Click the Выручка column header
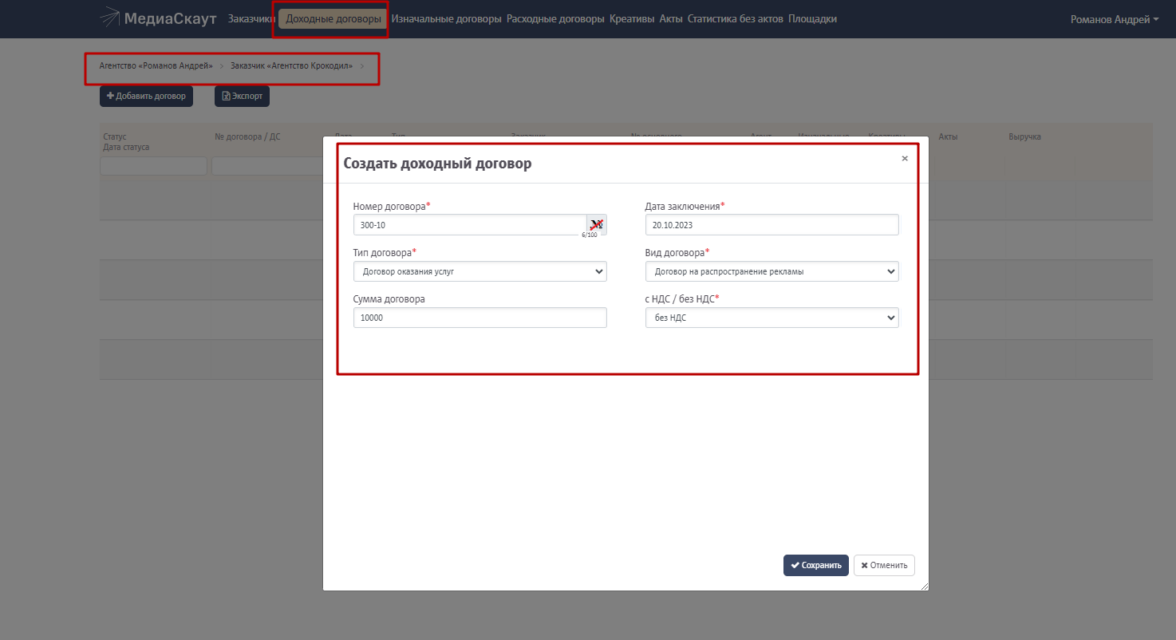Screen dimensions: 1176x640 tap(1024, 137)
